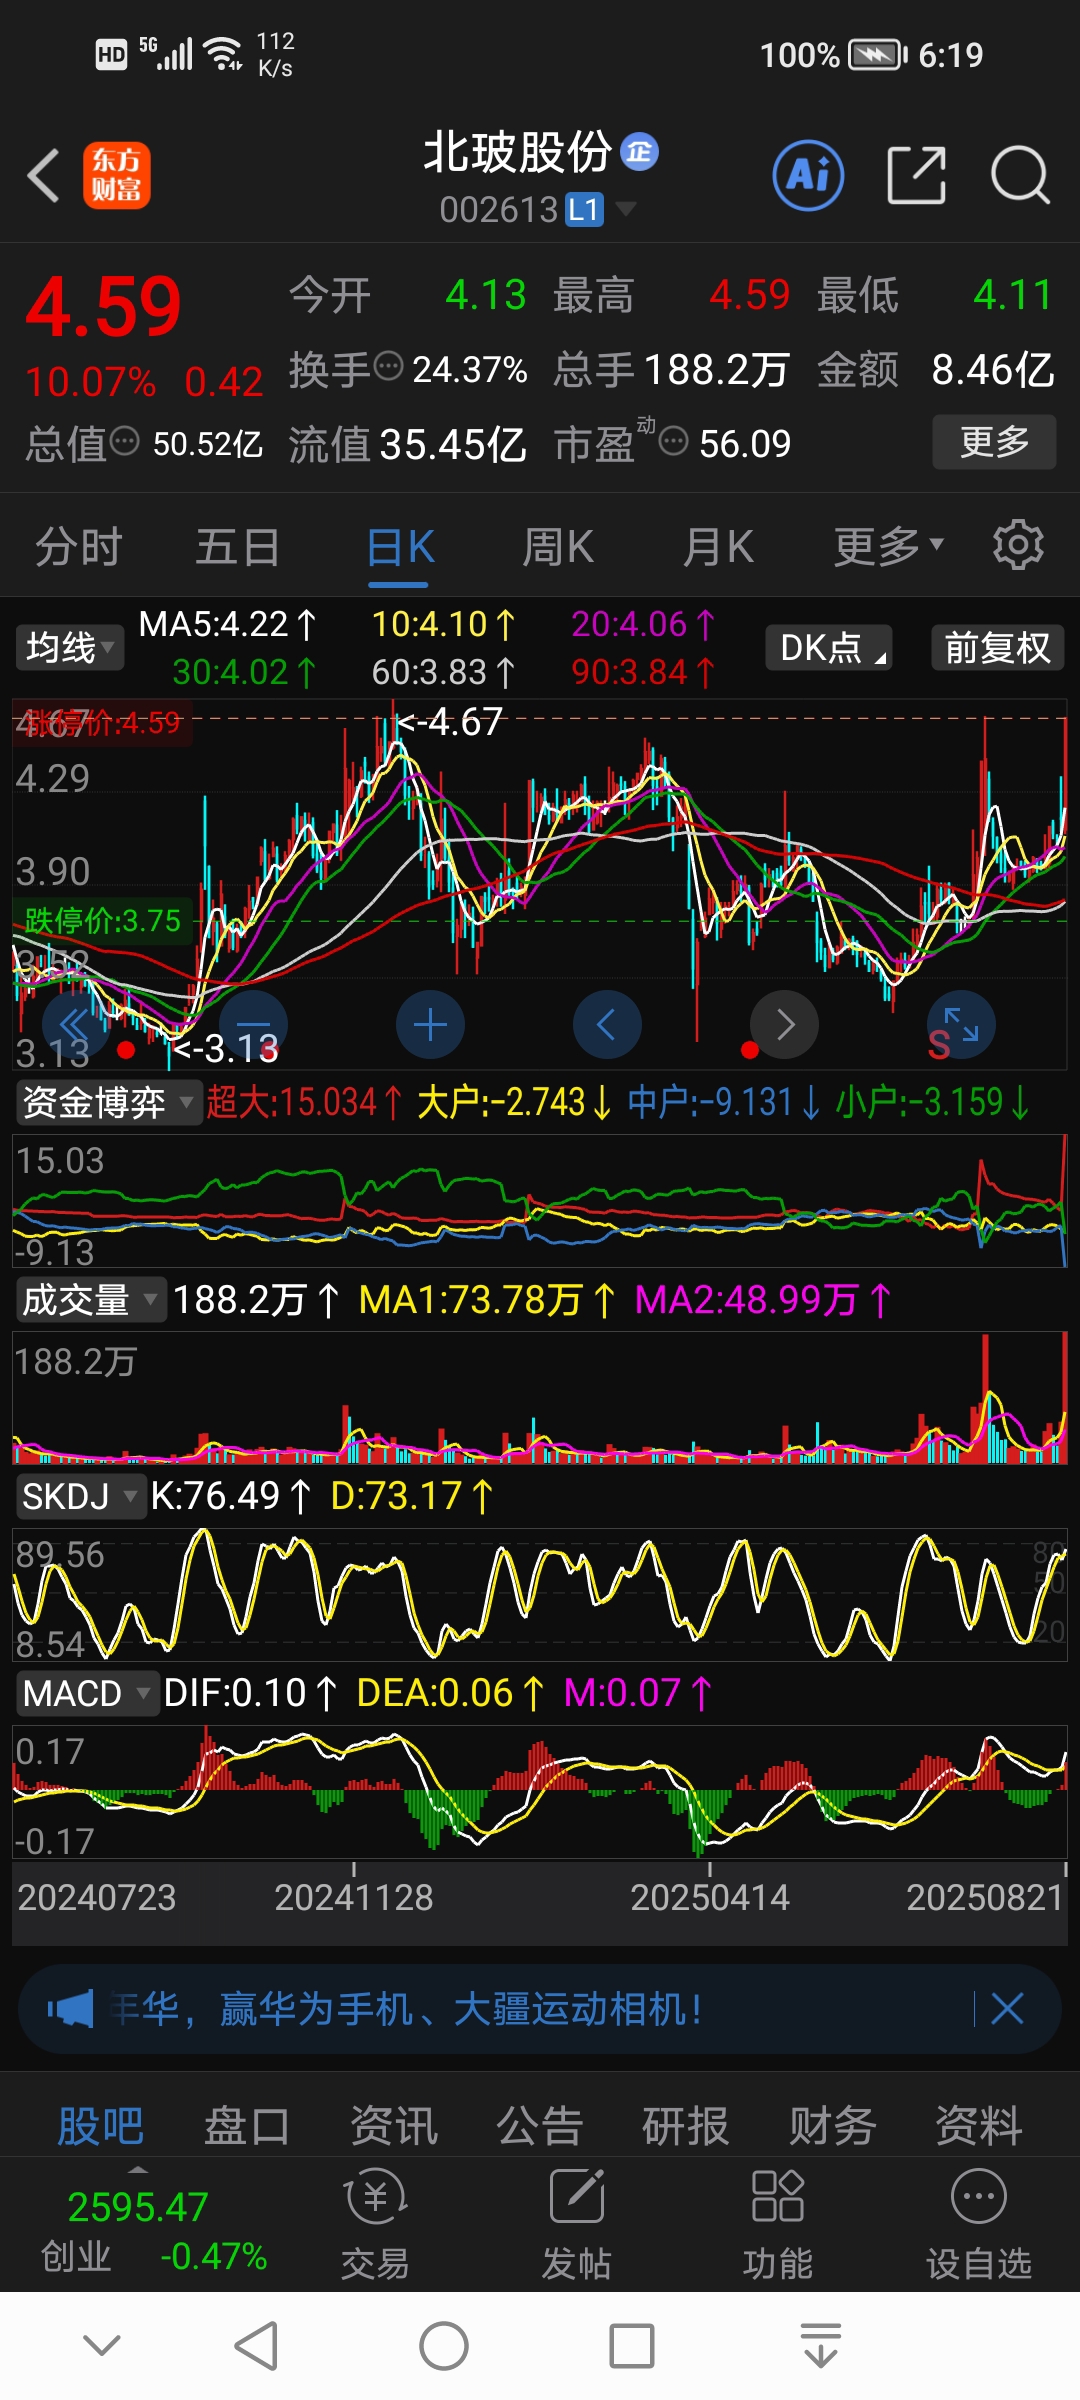
Task: Open the 均线 indicator dropdown
Action: click(69, 647)
